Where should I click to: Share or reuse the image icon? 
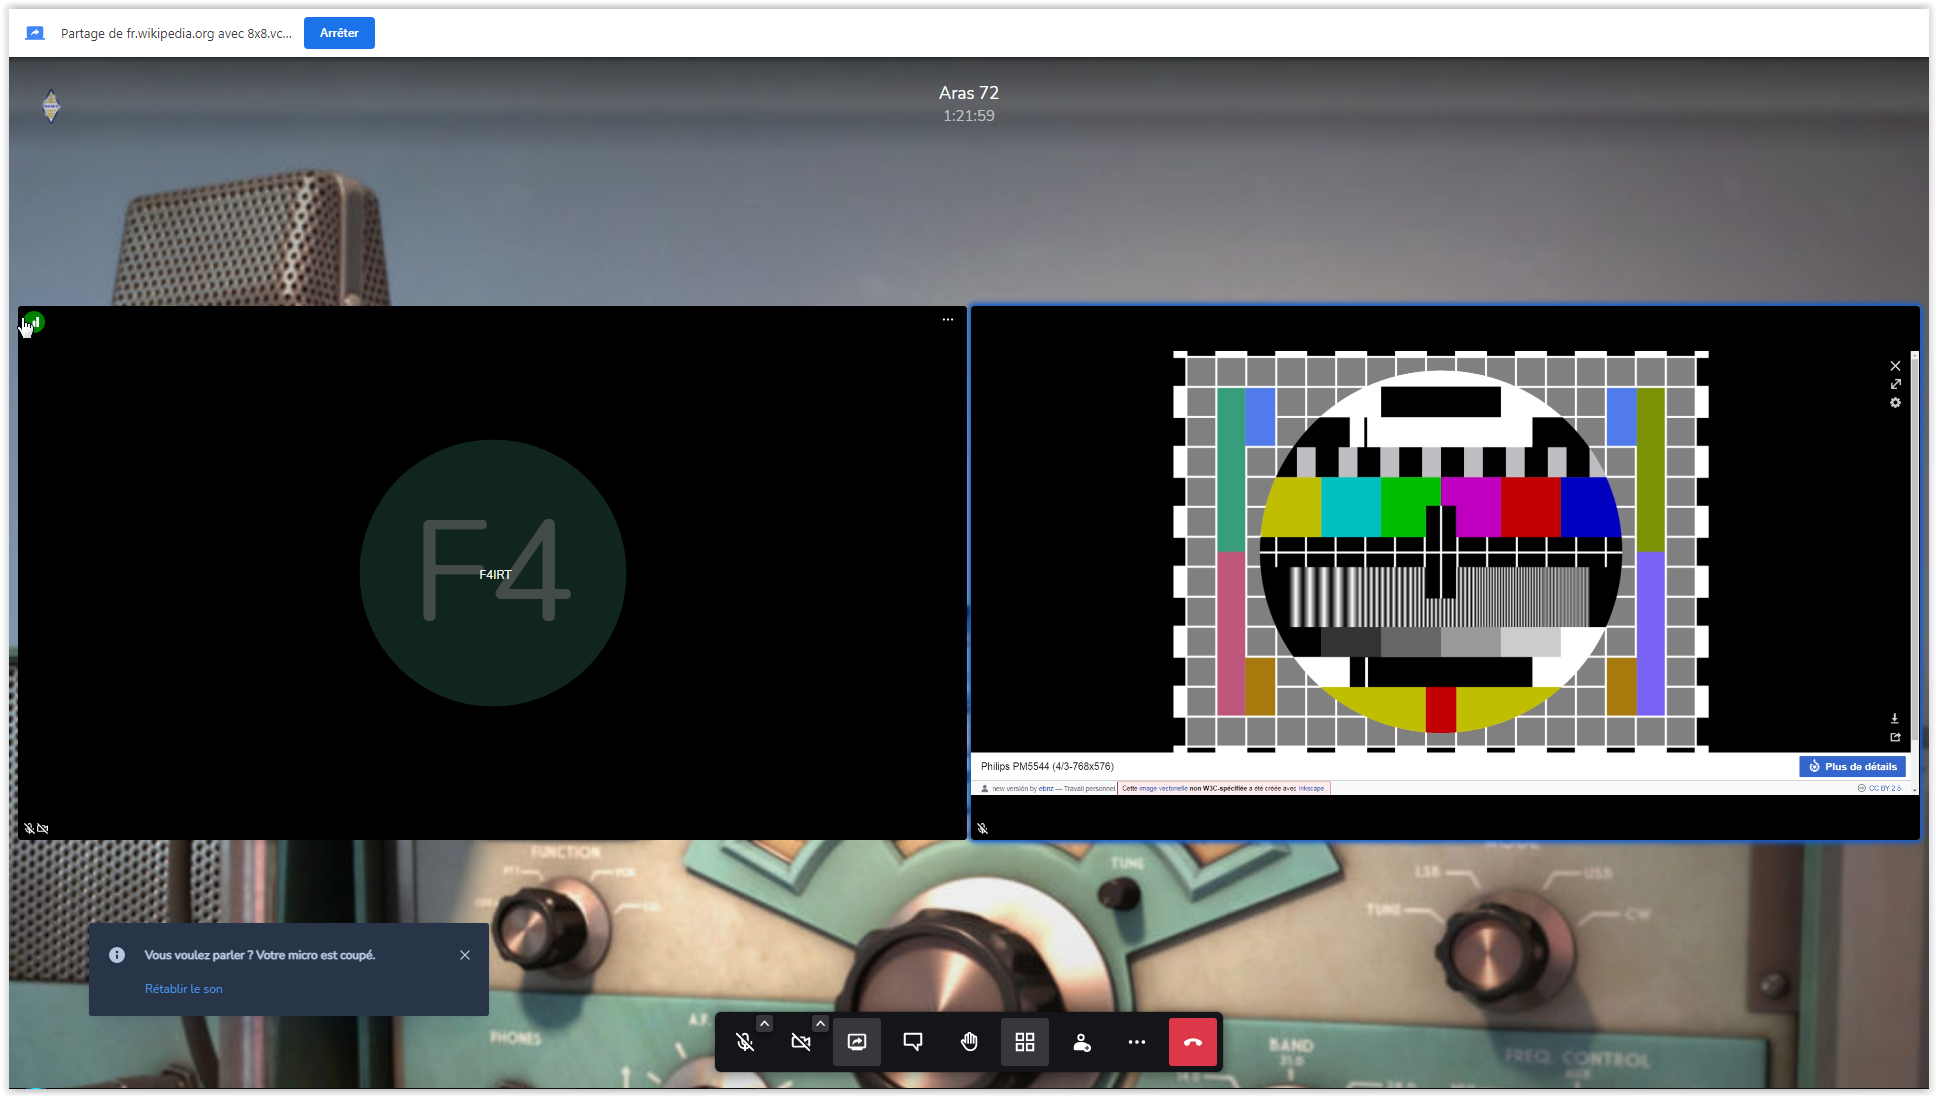1895,738
